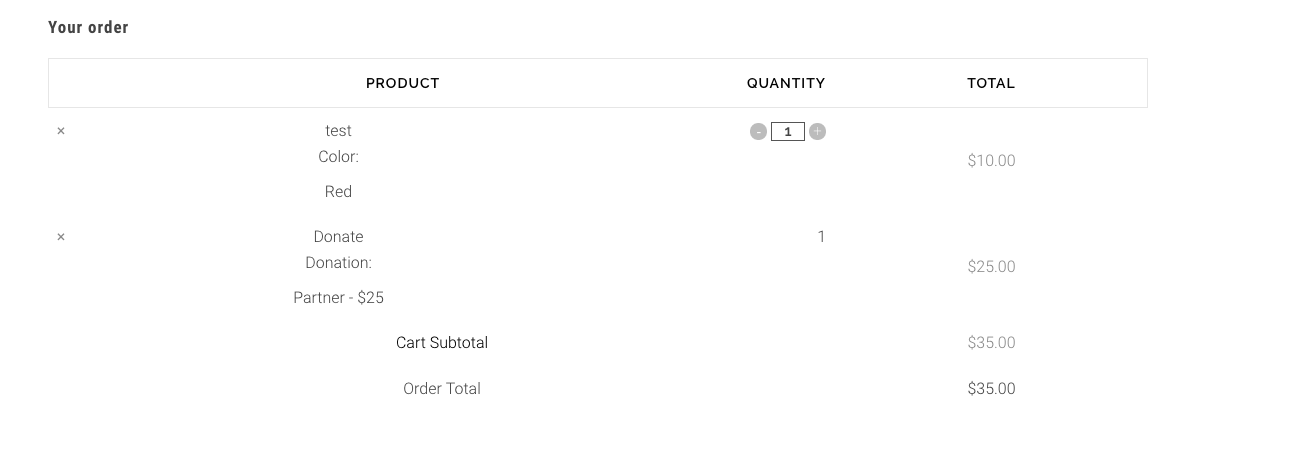The height and width of the screenshot is (460, 1290).
Task: Click the Cart Subtotal label
Action: [442, 342]
